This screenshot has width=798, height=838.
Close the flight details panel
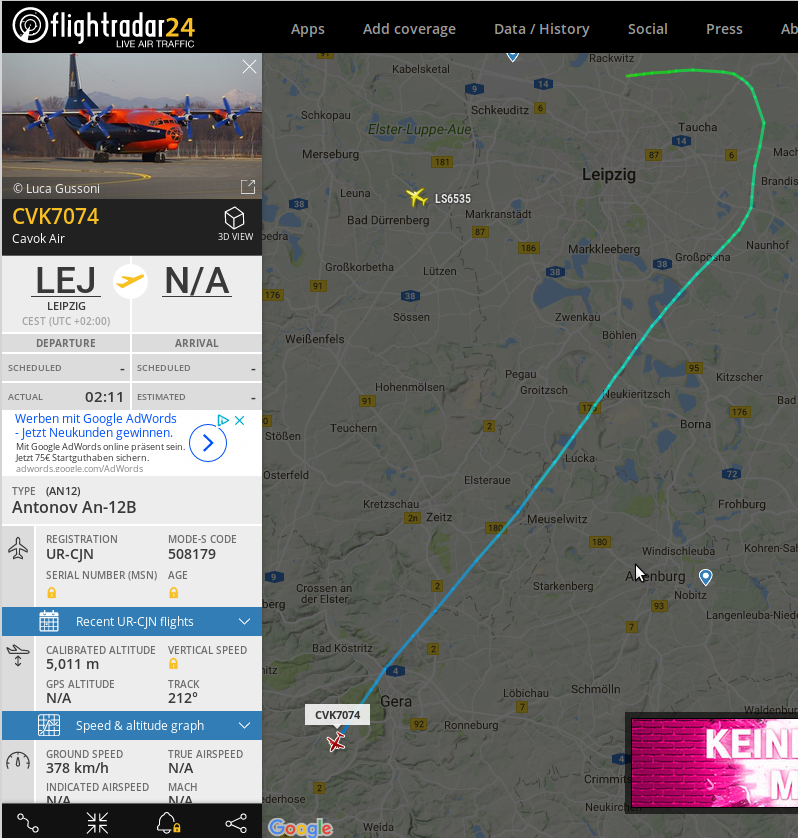coord(249,67)
